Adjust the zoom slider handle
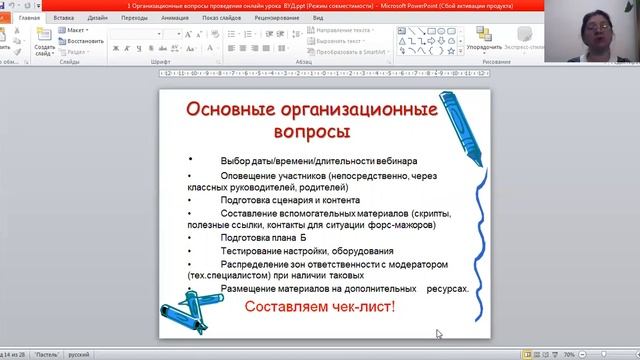The image size is (640, 360). tap(604, 355)
